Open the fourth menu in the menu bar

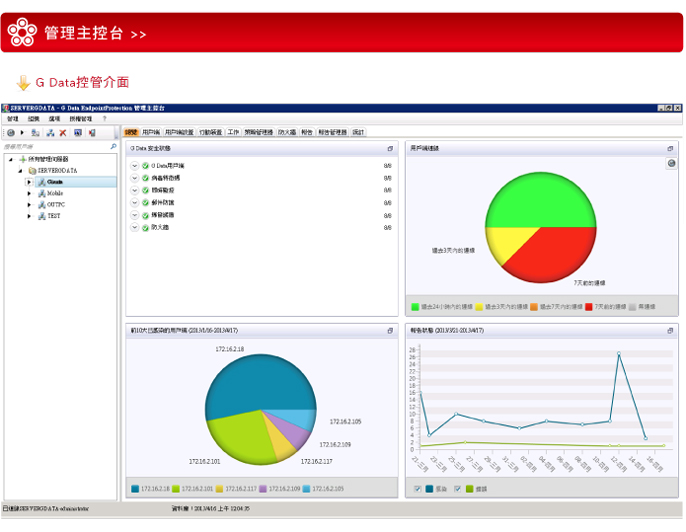81,119
